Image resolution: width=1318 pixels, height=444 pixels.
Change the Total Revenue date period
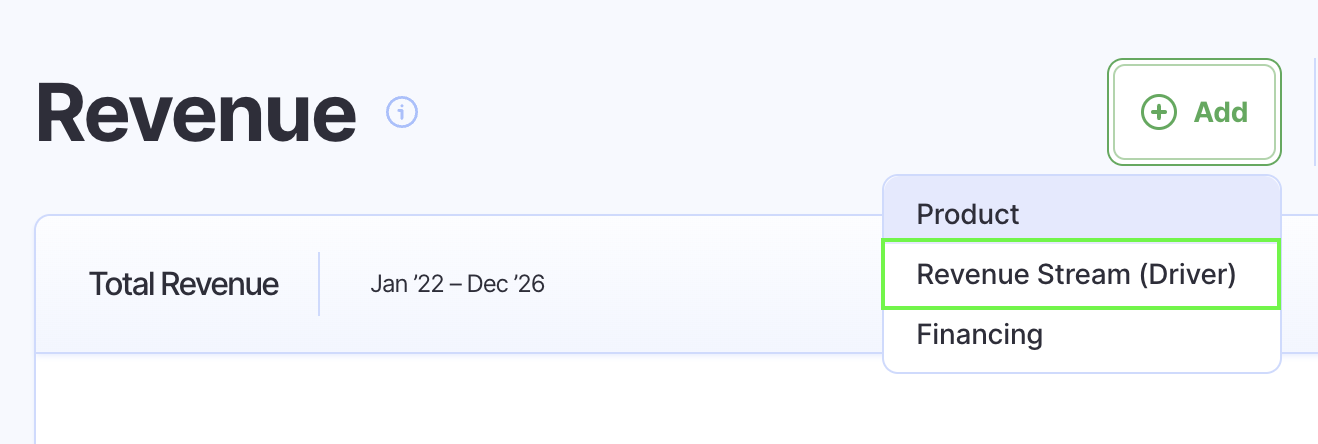pos(457,284)
